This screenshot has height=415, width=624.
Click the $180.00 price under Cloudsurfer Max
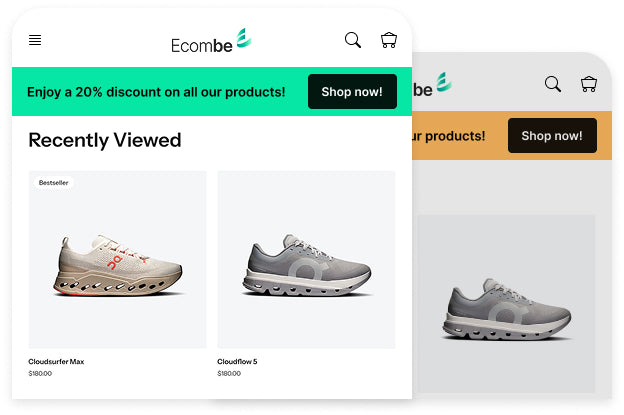[x=40, y=374]
